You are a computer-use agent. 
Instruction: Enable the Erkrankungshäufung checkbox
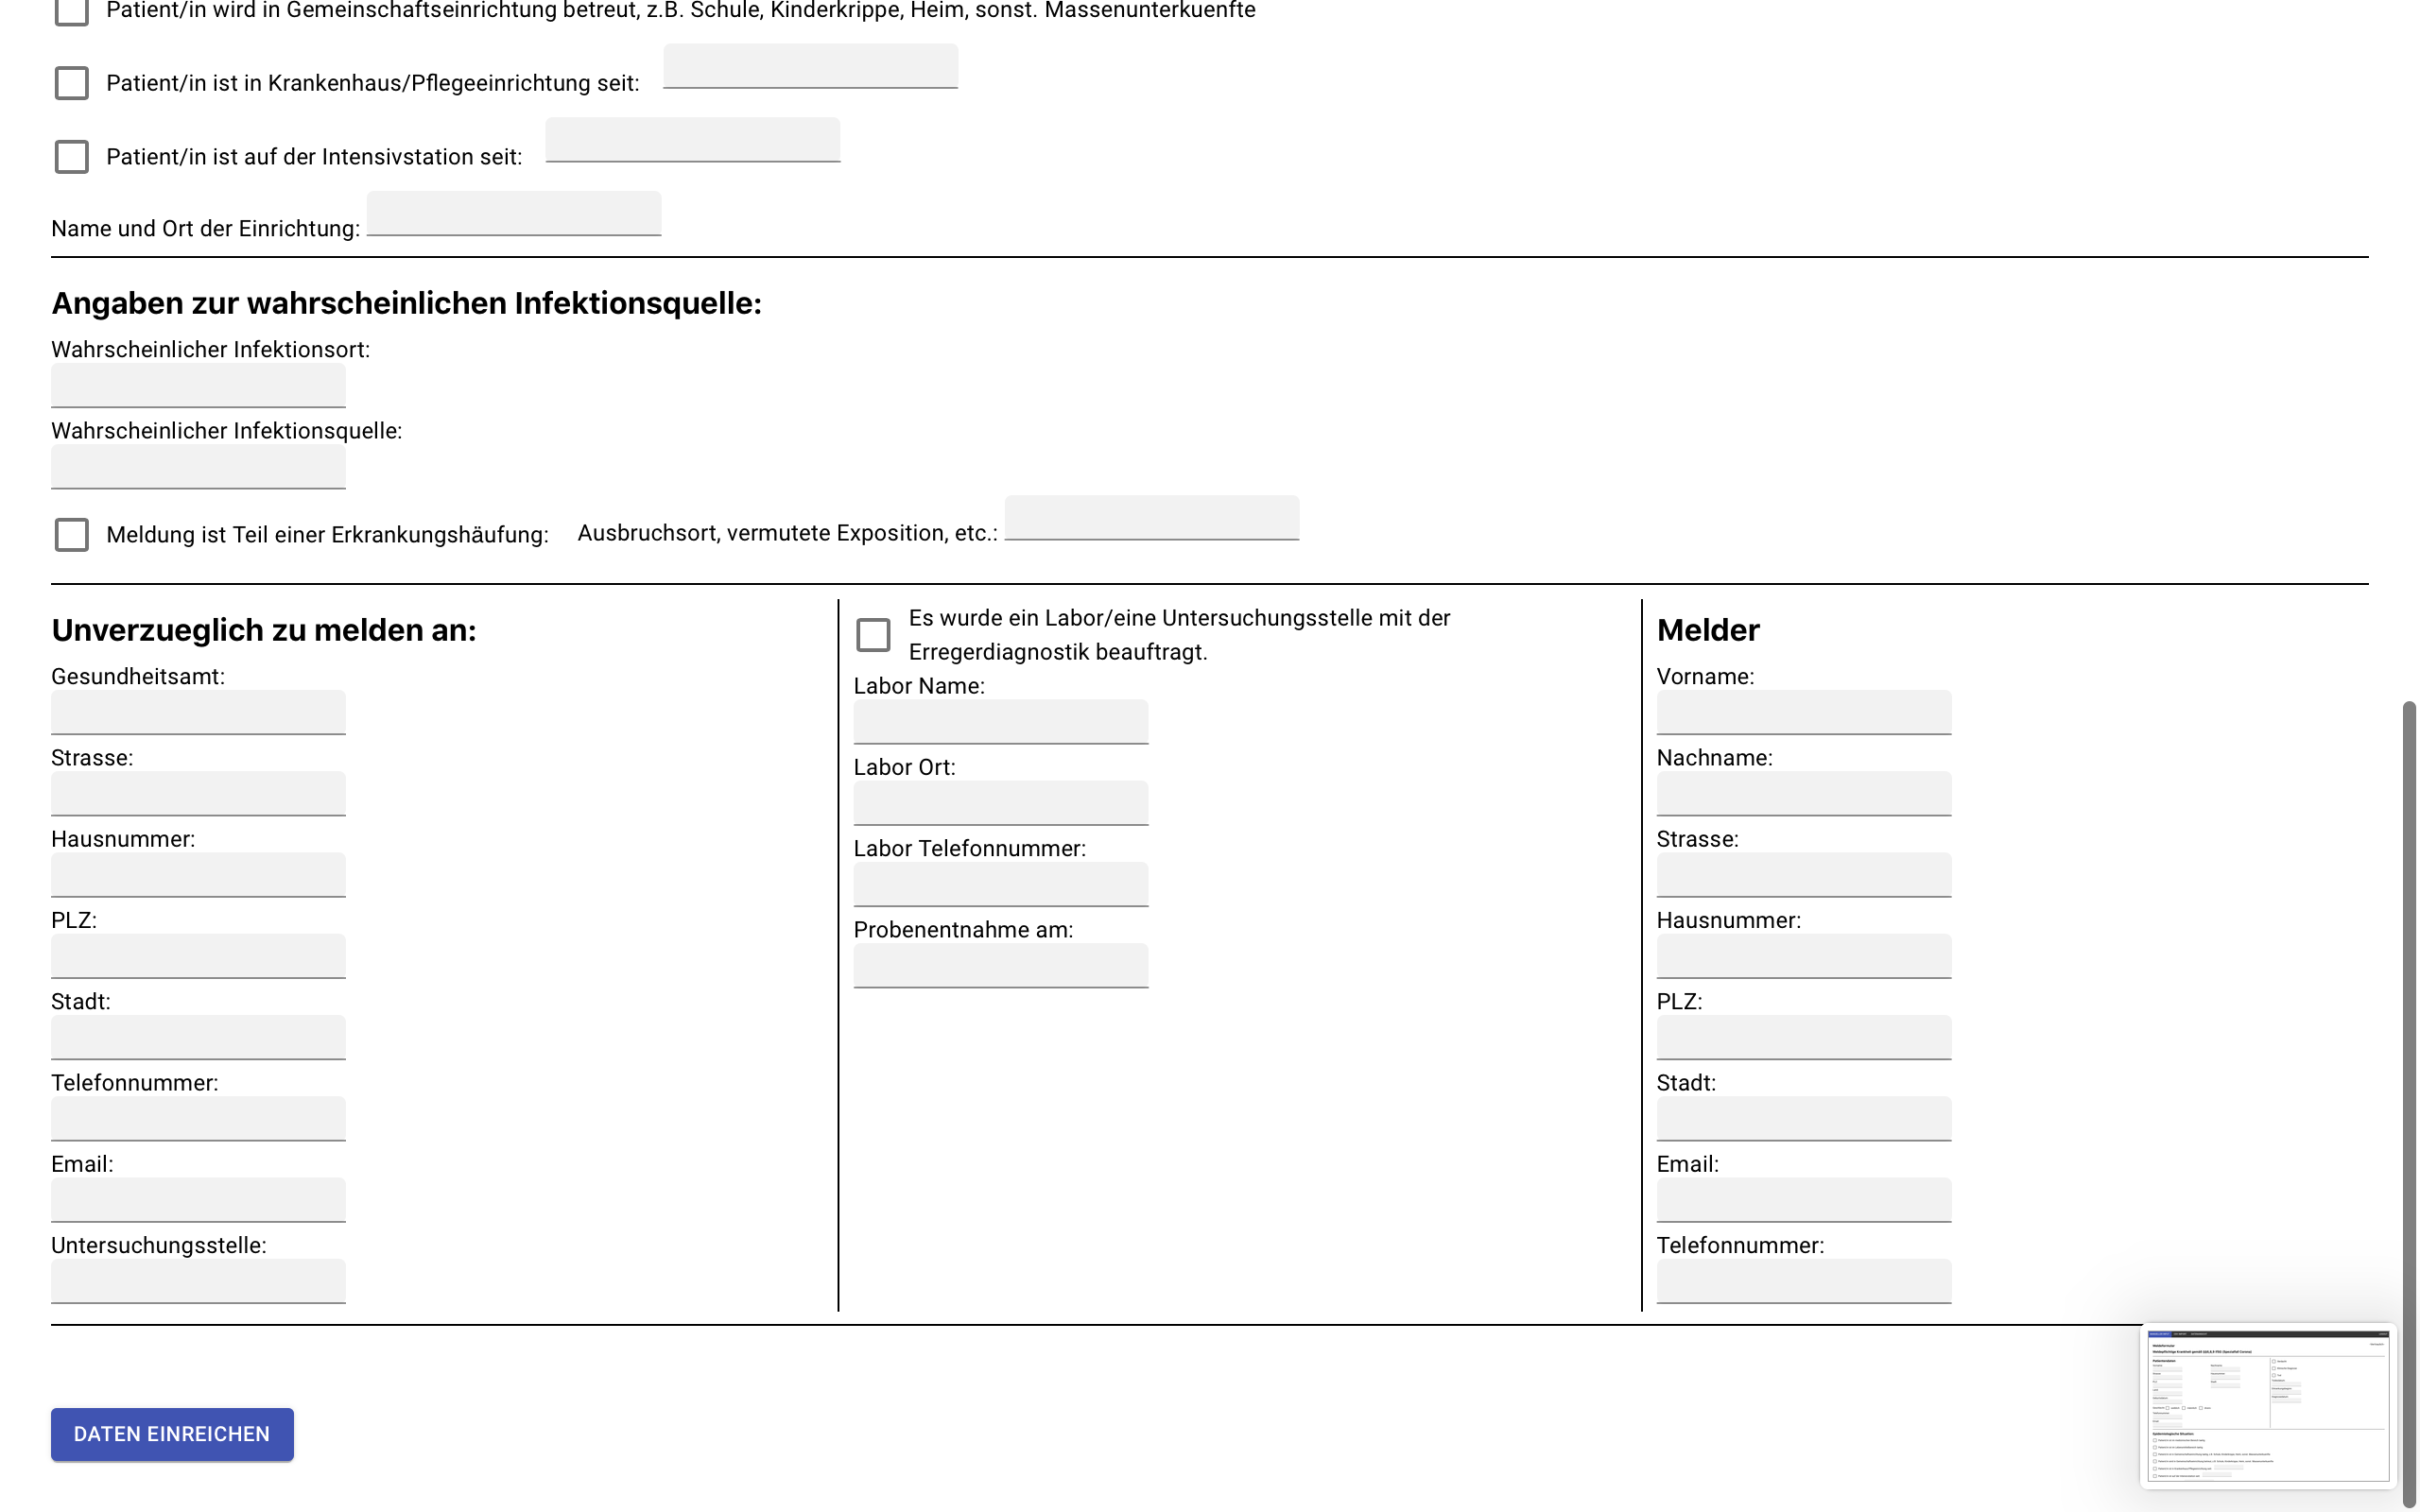[71, 535]
